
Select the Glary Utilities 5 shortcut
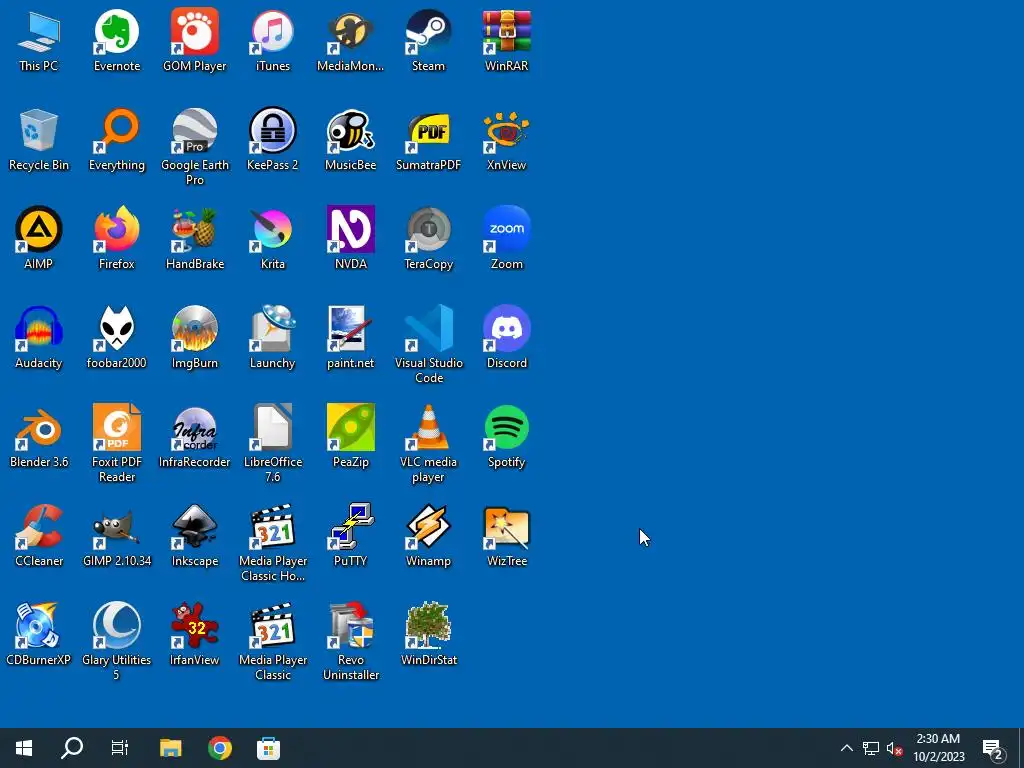(x=116, y=626)
